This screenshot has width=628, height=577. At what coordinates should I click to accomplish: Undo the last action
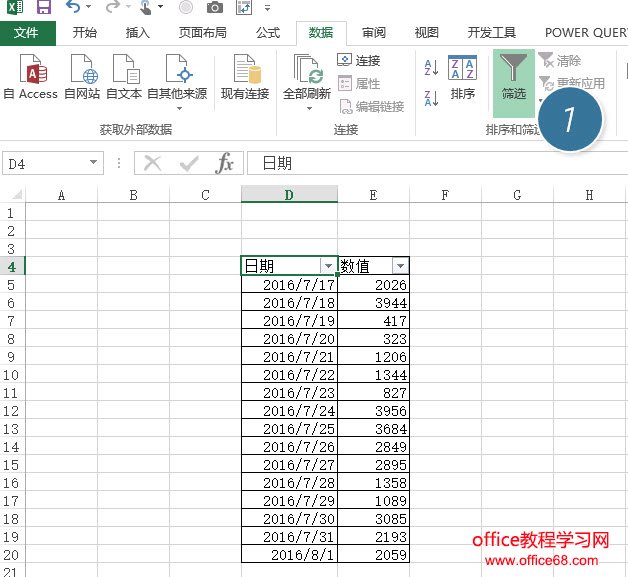tap(73, 7)
